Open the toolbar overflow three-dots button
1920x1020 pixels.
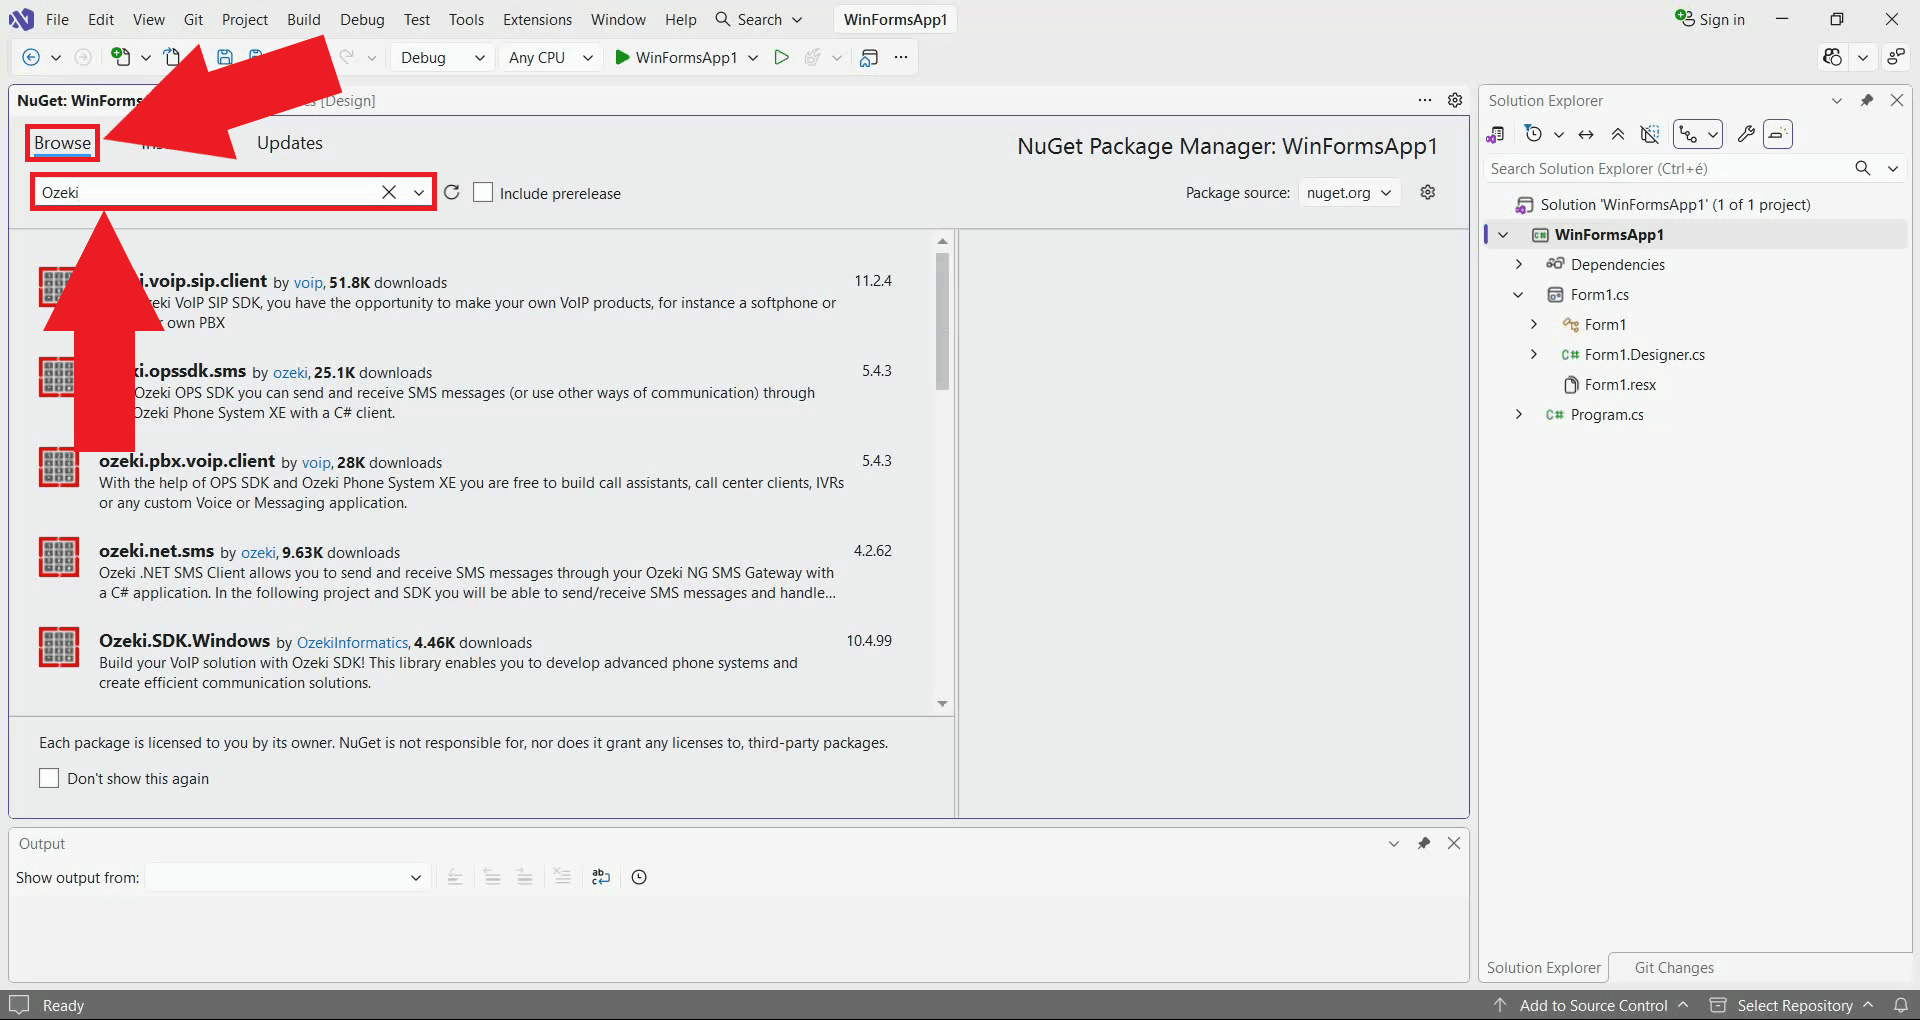(901, 58)
